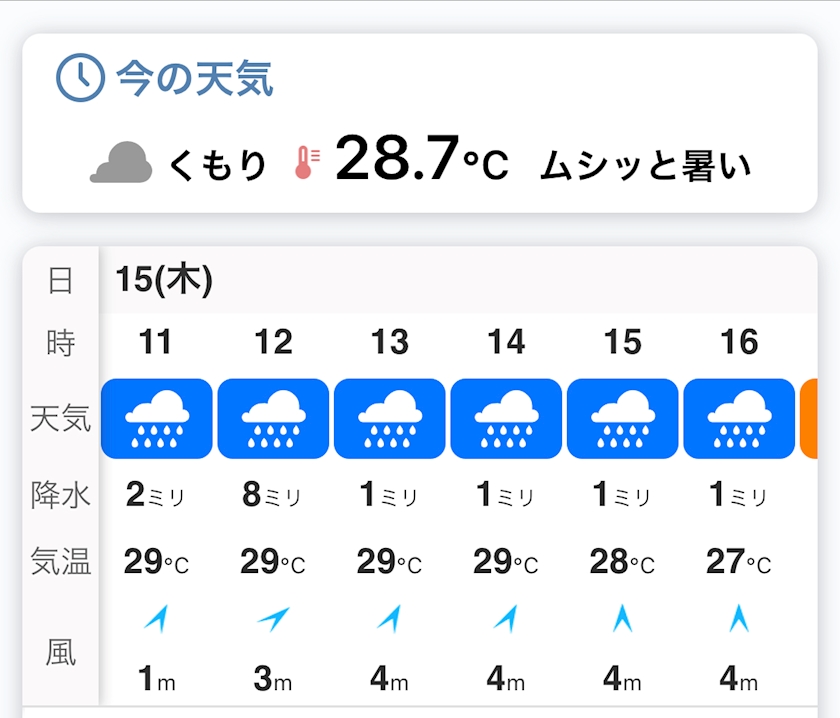This screenshot has height=718, width=840.
Task: Click the 降水 row label
Action: point(61,495)
